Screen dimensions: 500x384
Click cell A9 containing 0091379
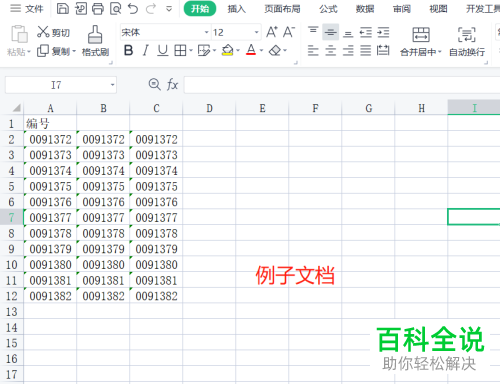pyautogui.click(x=50, y=249)
